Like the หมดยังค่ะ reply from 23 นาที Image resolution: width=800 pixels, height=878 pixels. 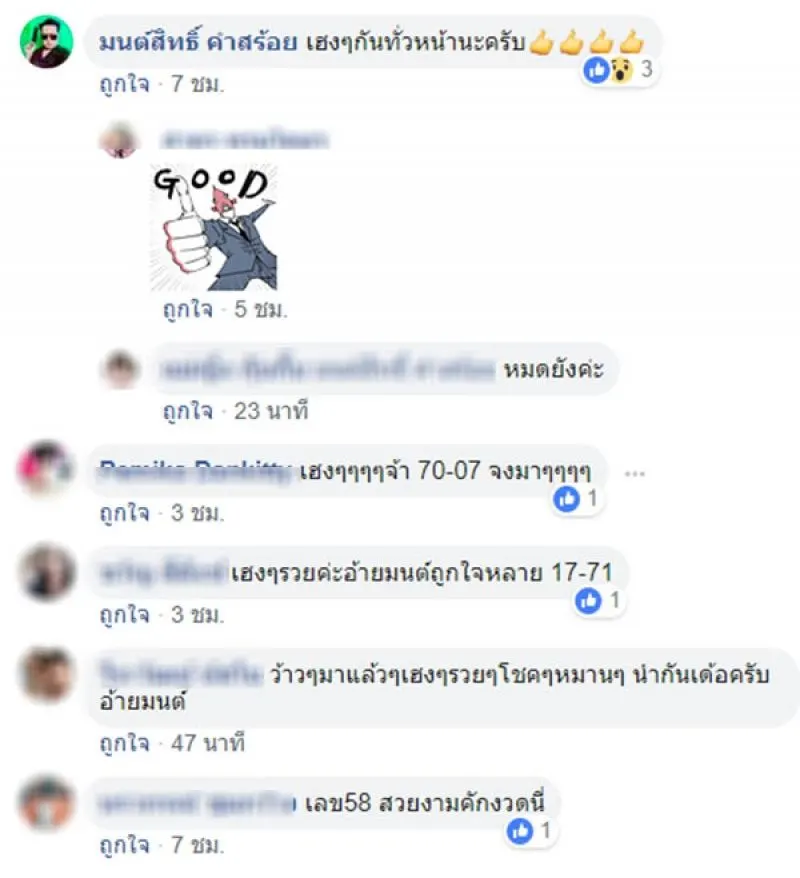pyautogui.click(x=188, y=412)
